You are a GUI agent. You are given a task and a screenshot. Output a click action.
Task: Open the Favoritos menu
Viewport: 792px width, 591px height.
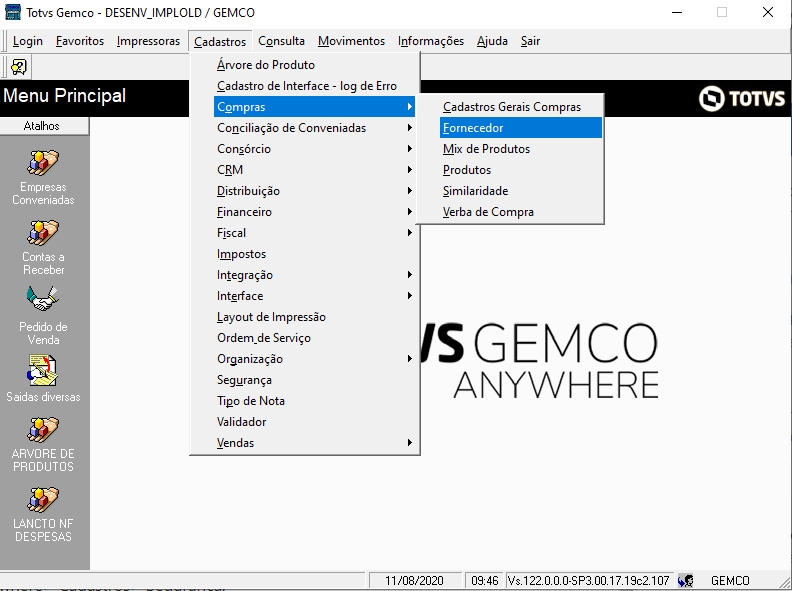(80, 41)
